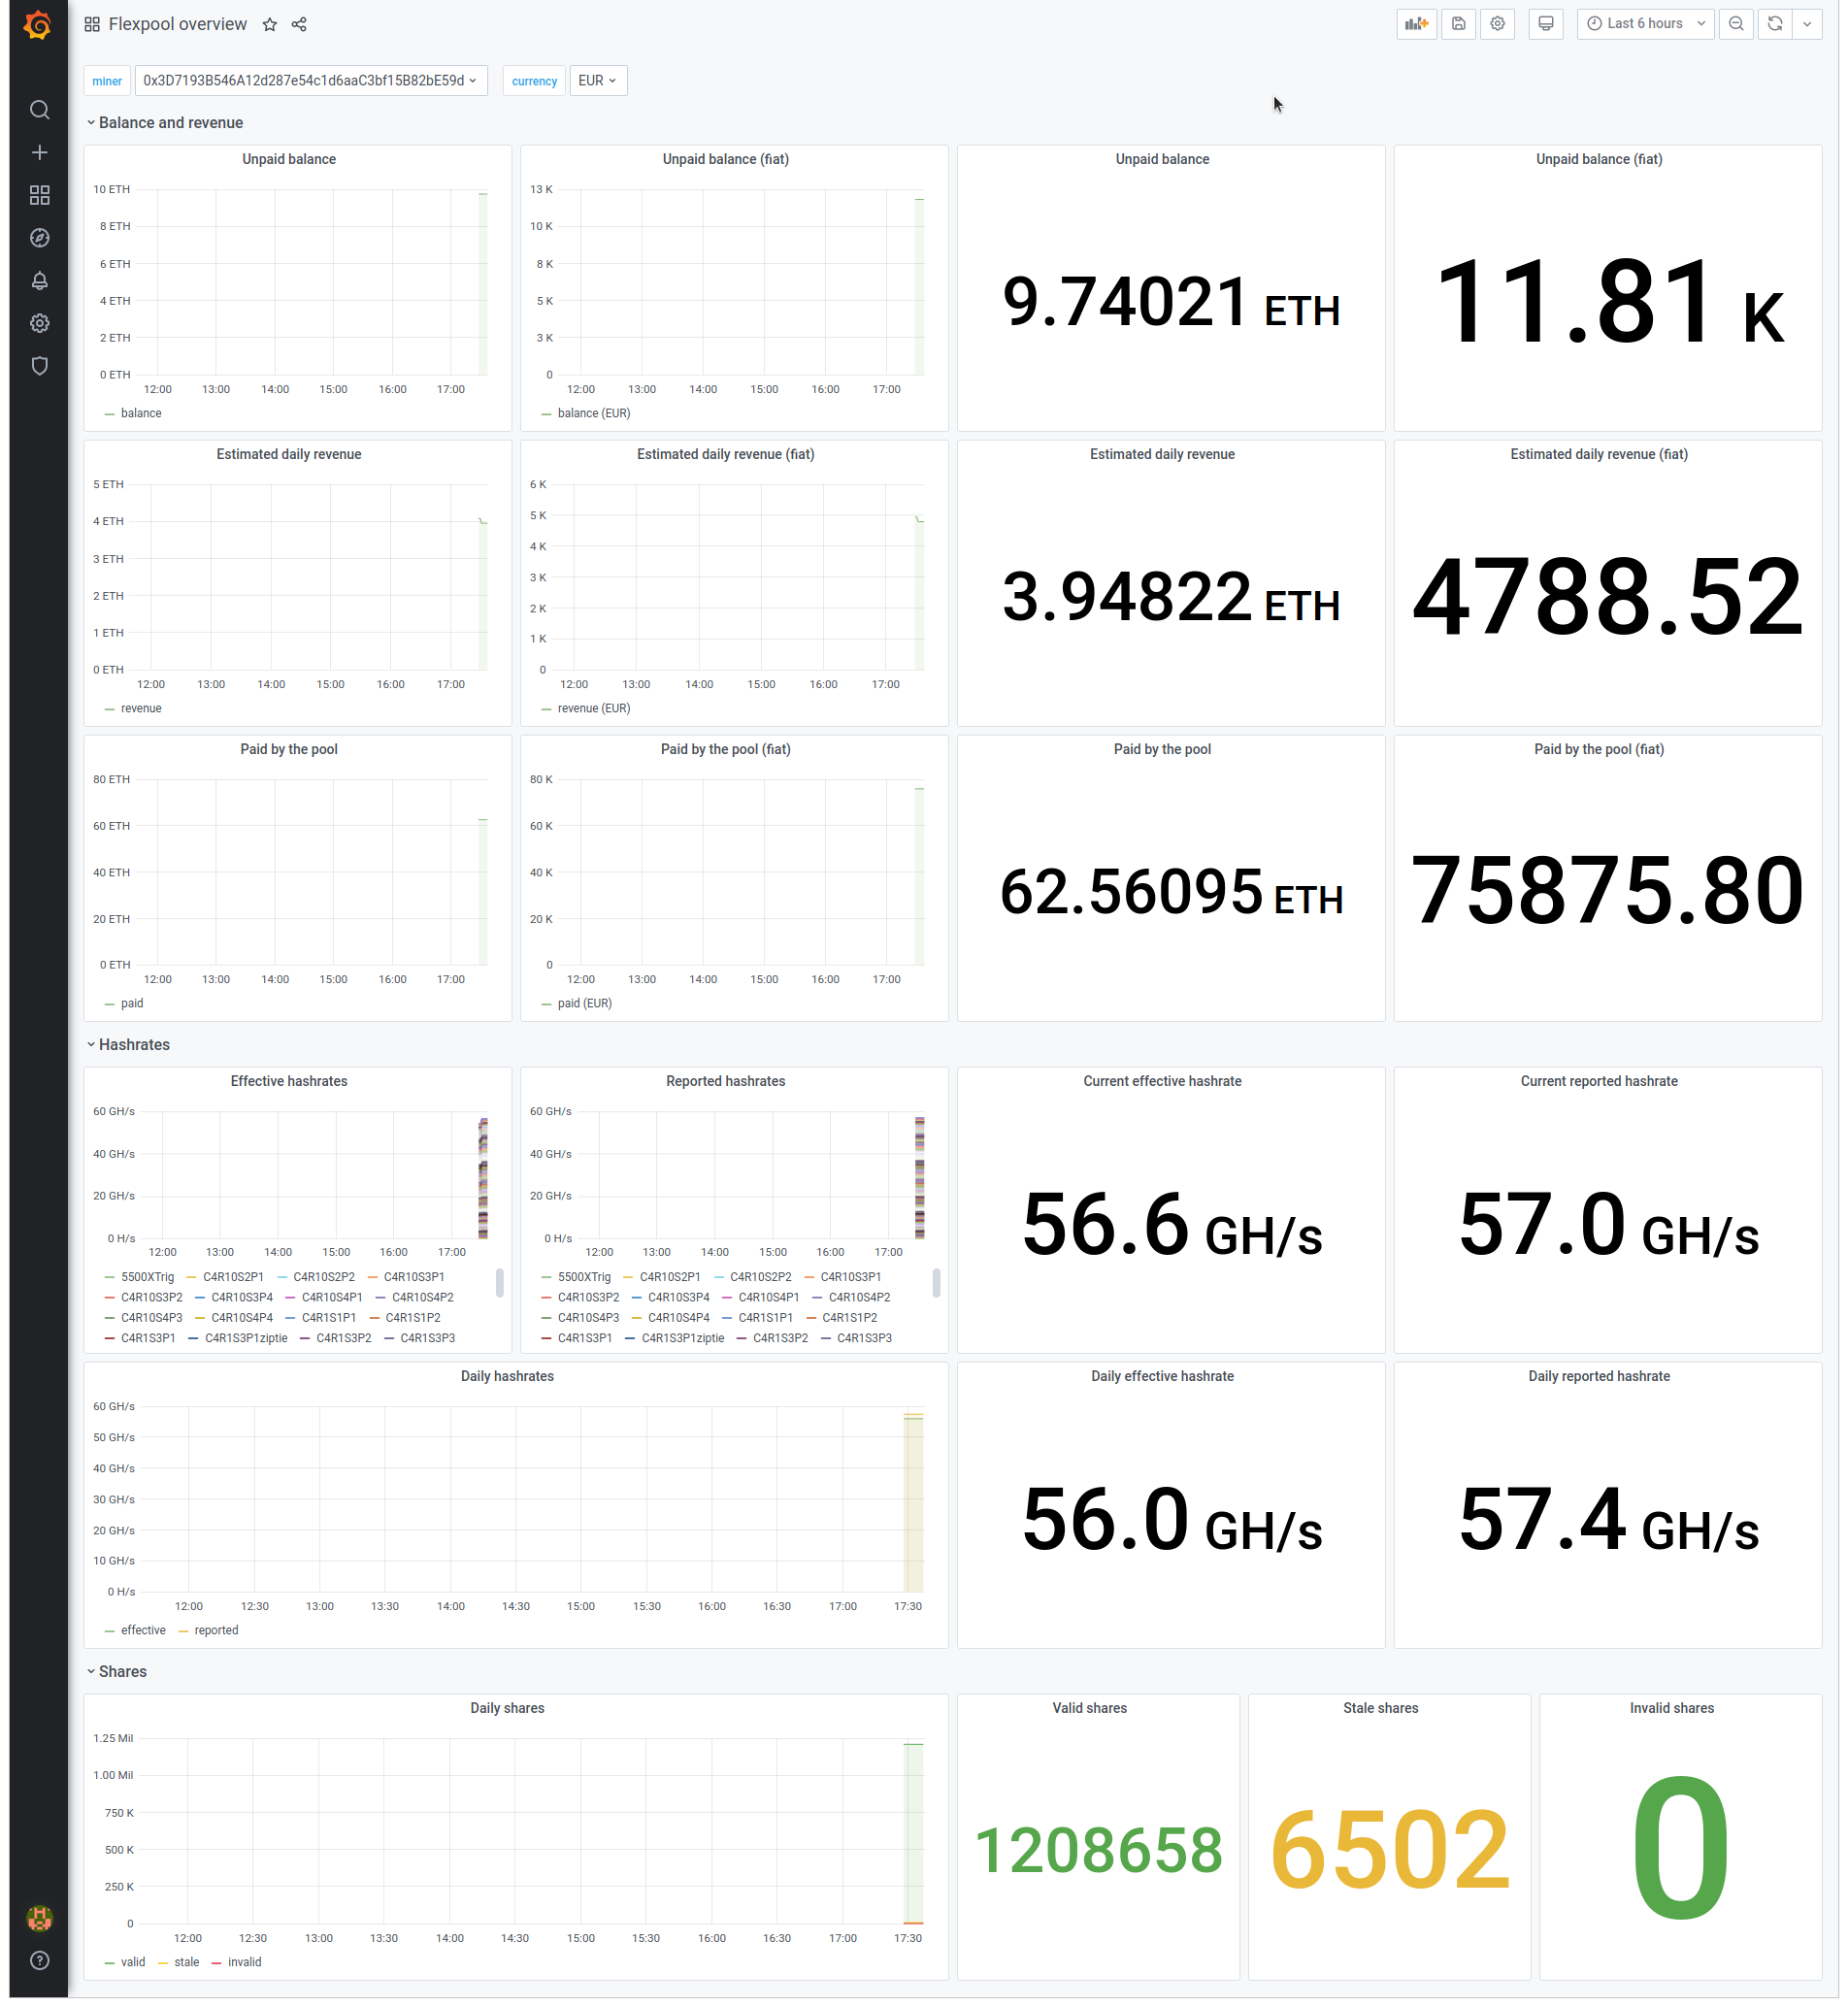The width and height of the screenshot is (1848, 2007).
Task: Open the EUR currency dropdown
Action: point(599,81)
